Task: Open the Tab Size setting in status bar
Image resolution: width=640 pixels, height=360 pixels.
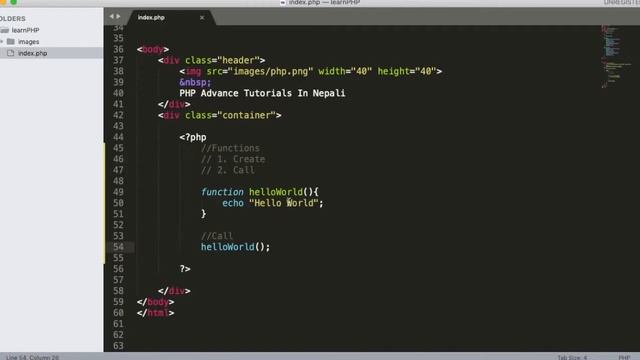Action: pyautogui.click(x=572, y=357)
